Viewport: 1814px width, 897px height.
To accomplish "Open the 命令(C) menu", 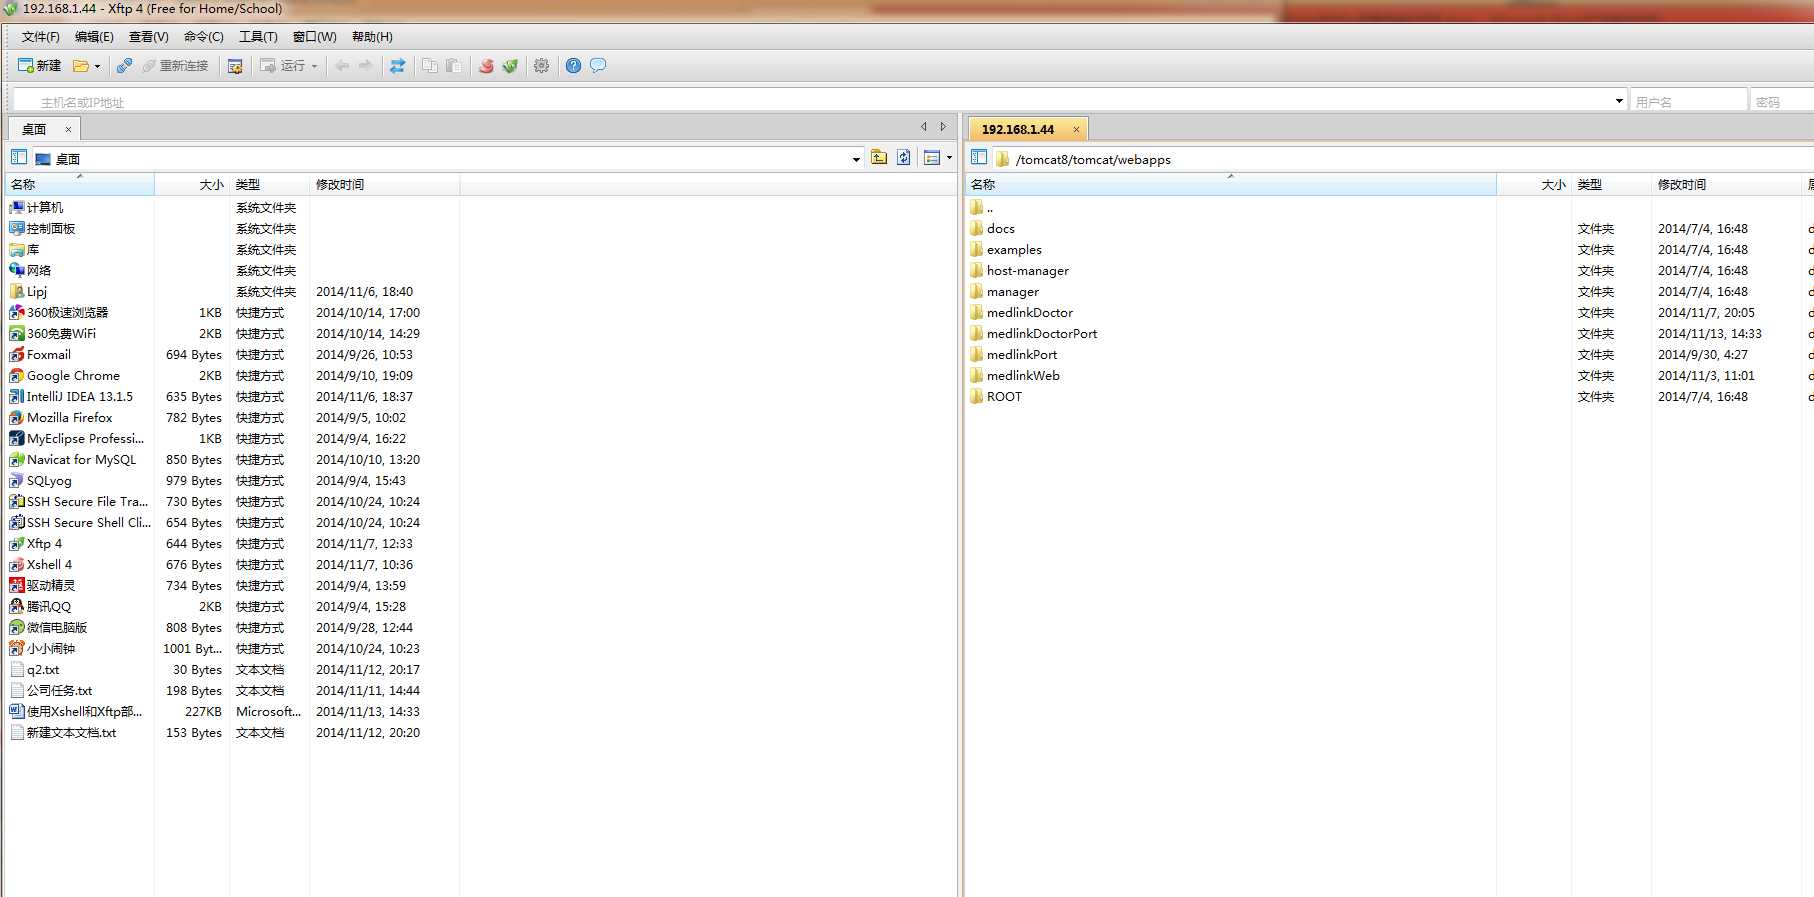I will (x=204, y=37).
